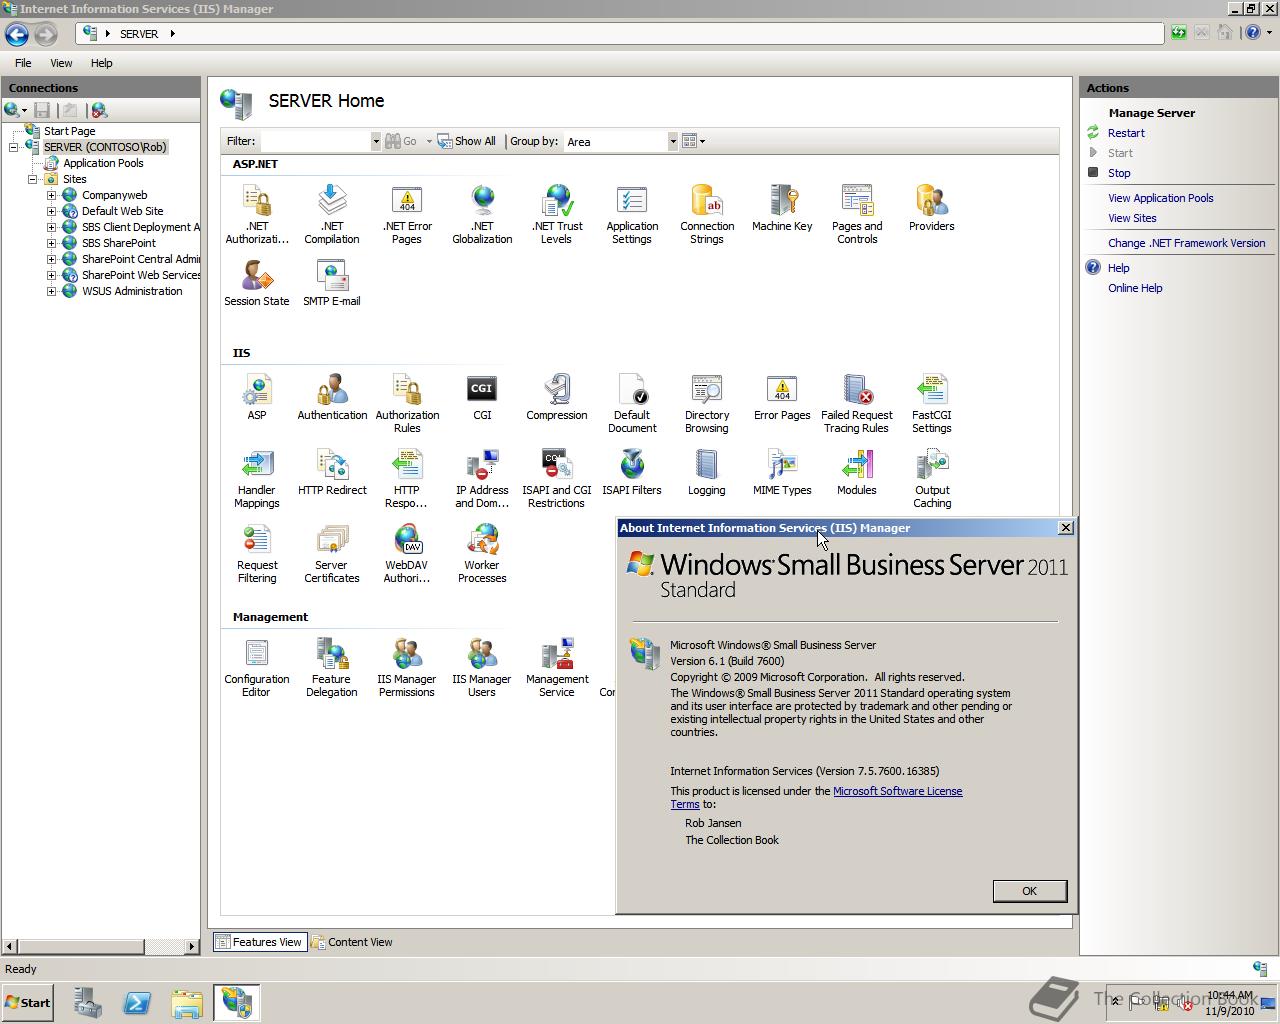Open IIS Error Pages feature
The width and height of the screenshot is (1280, 1024).
(x=782, y=397)
